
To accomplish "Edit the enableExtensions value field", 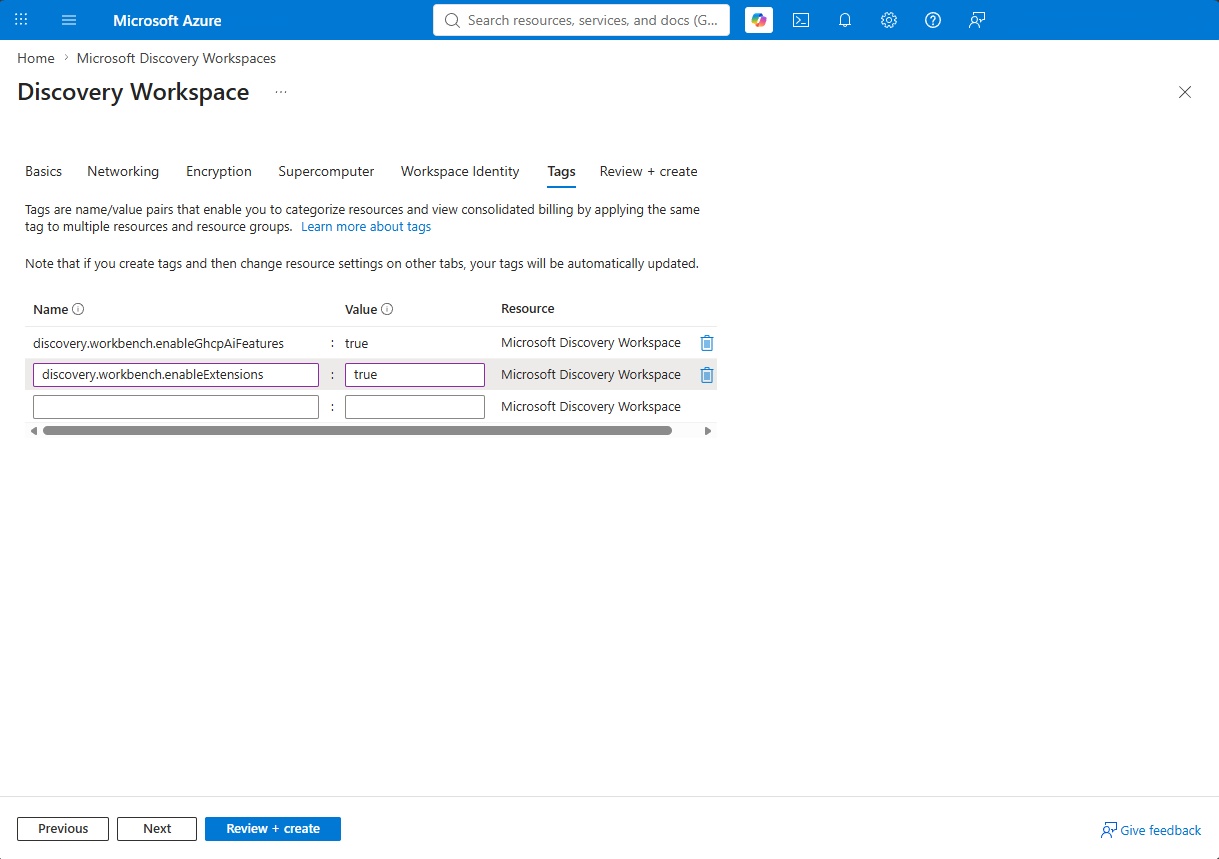I will pyautogui.click(x=415, y=375).
